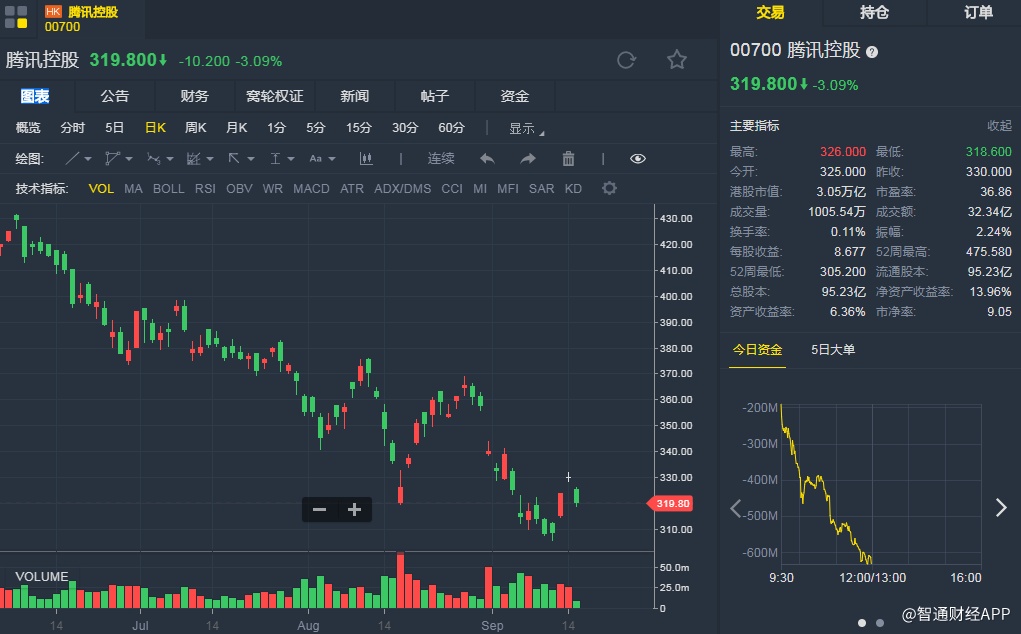Screen dimensions: 1021x634
Task: Click the undo arrow in drawing toolbar
Action: (487, 158)
